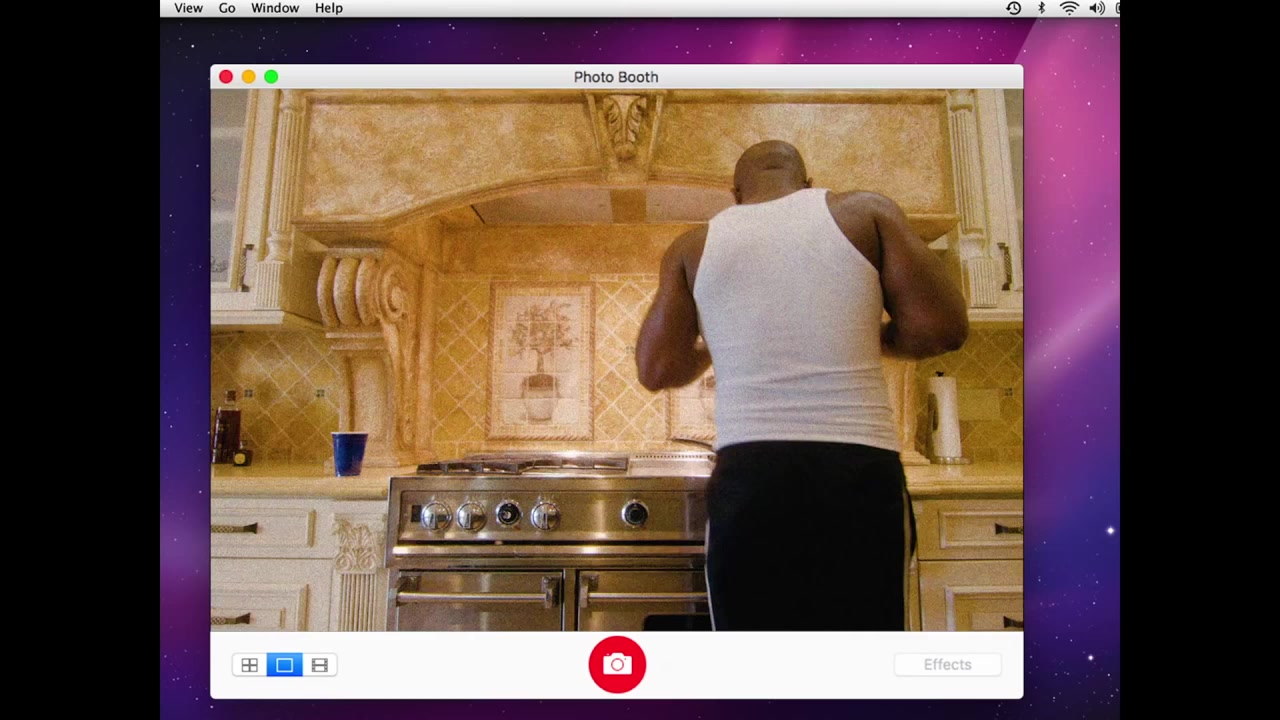Select single still picture mode
Screen dimensions: 1280x720
coord(285,665)
